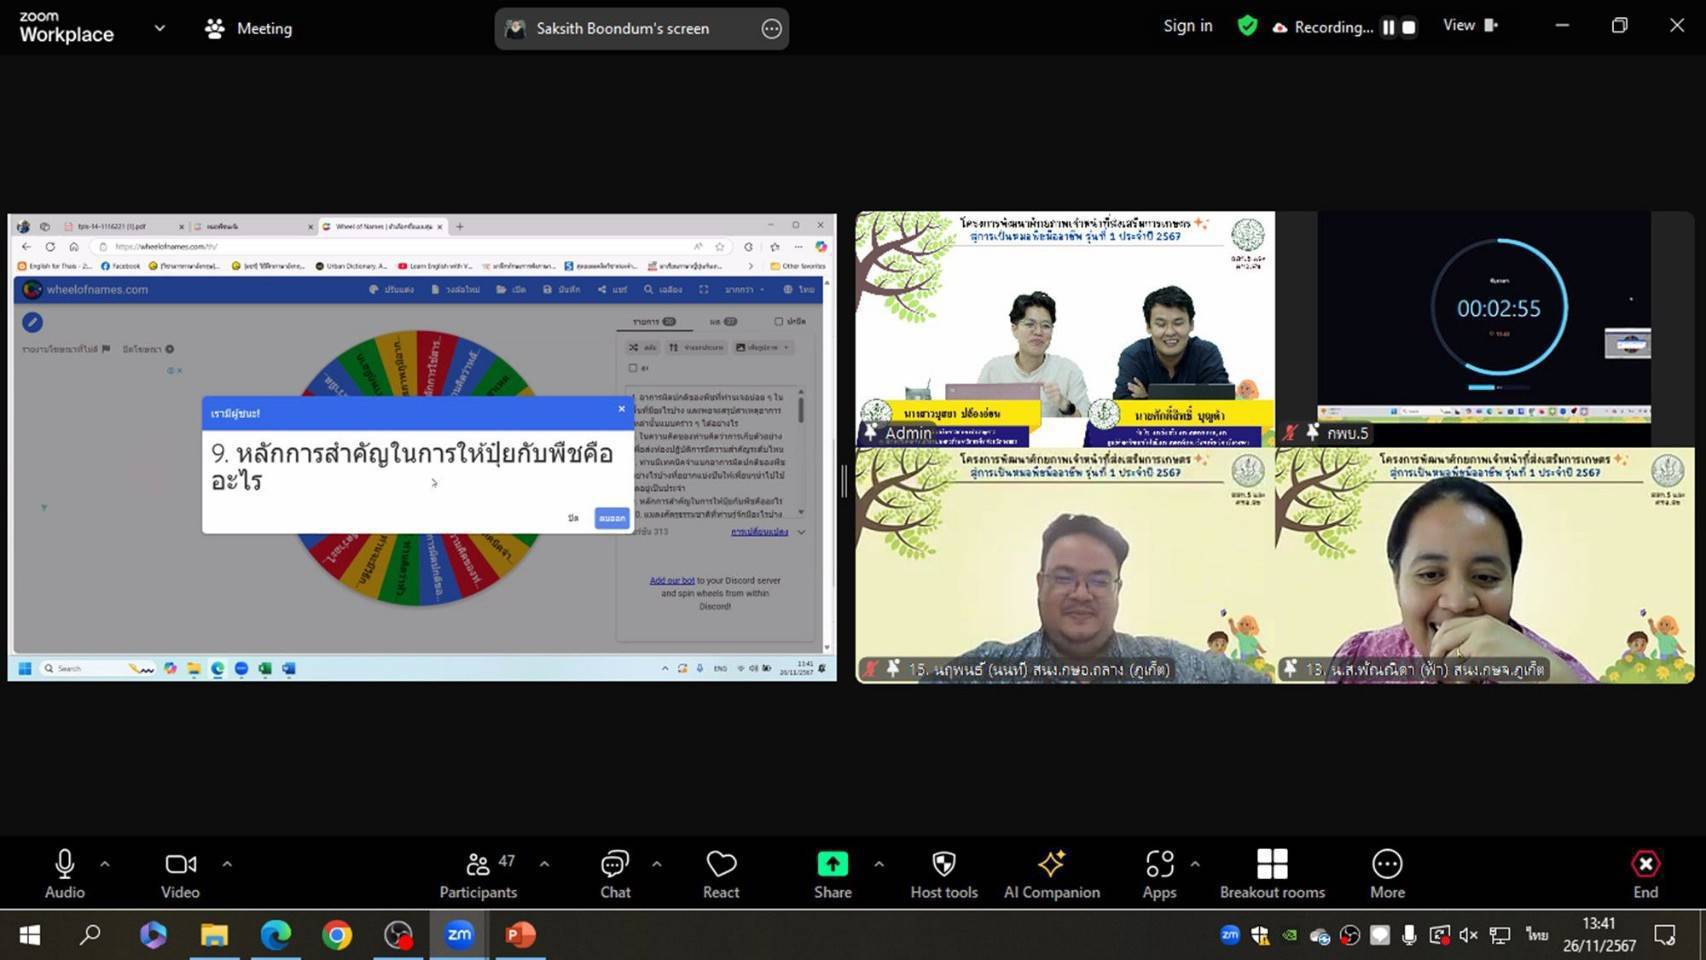Stop the cloud recording
The image size is (1706, 960).
pyautogui.click(x=1409, y=27)
